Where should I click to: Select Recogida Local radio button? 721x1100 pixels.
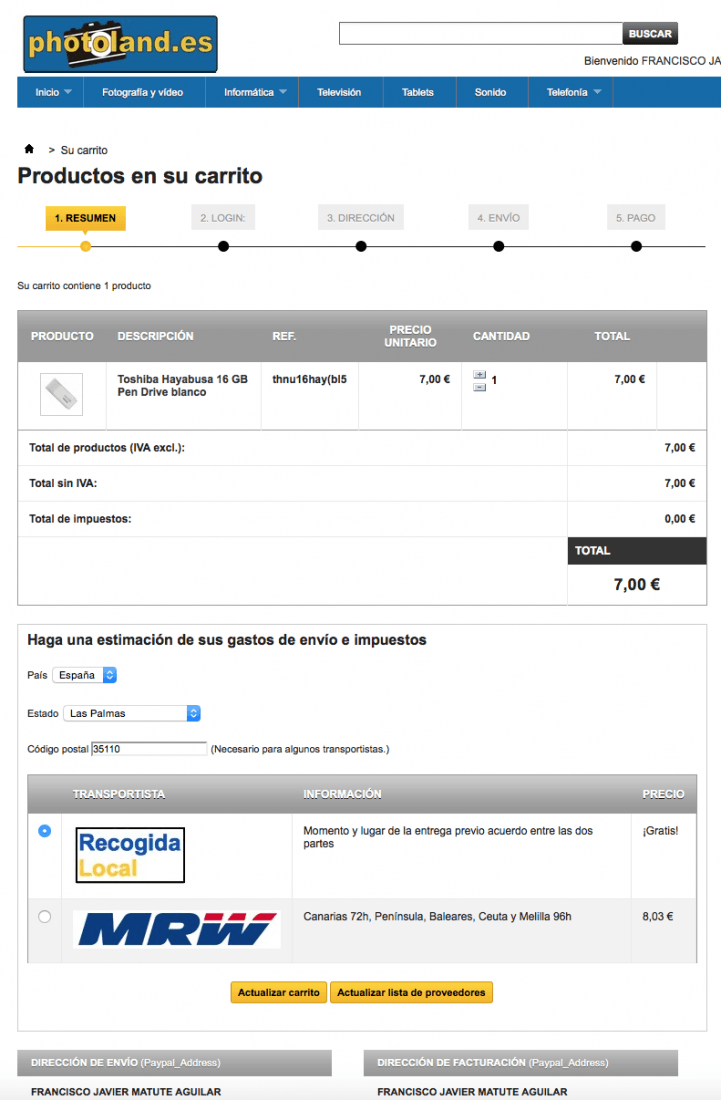(44, 831)
